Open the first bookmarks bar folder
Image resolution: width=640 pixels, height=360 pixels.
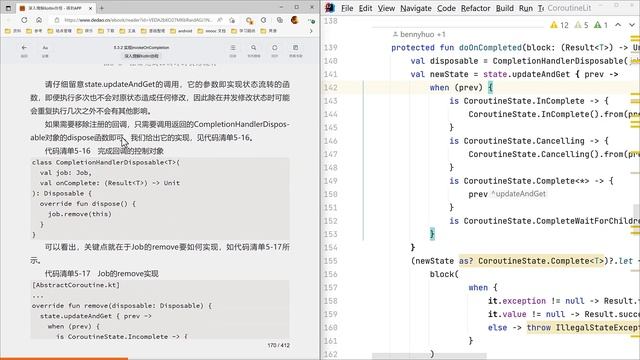[12, 31]
